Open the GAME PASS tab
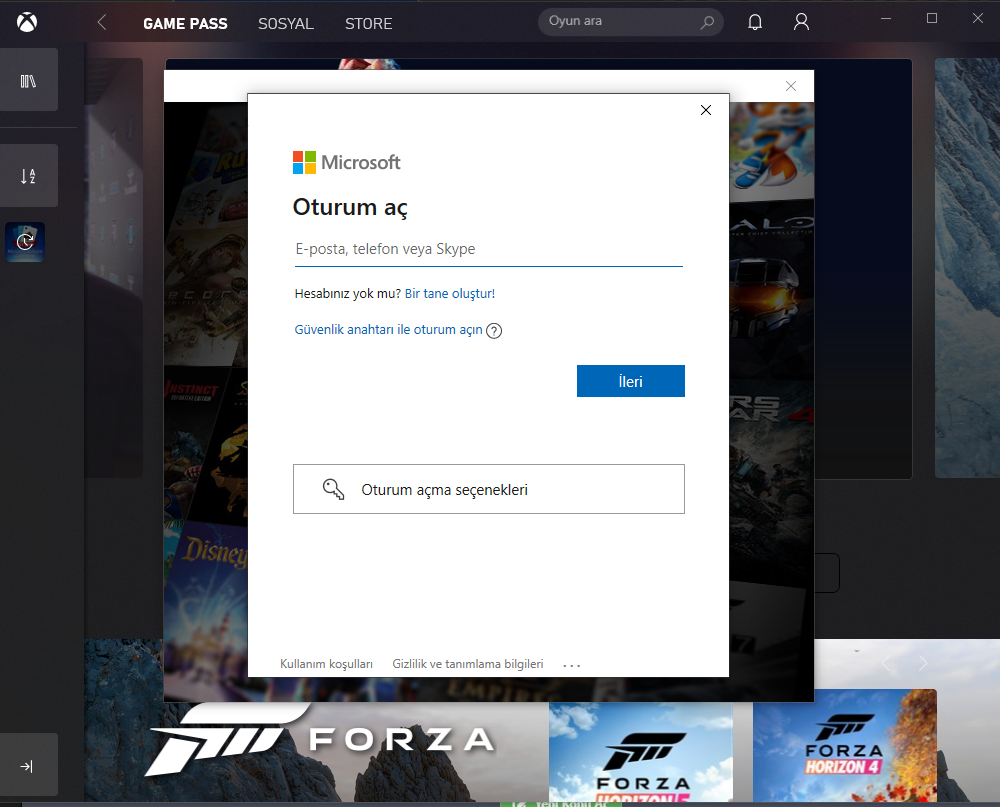 (185, 24)
